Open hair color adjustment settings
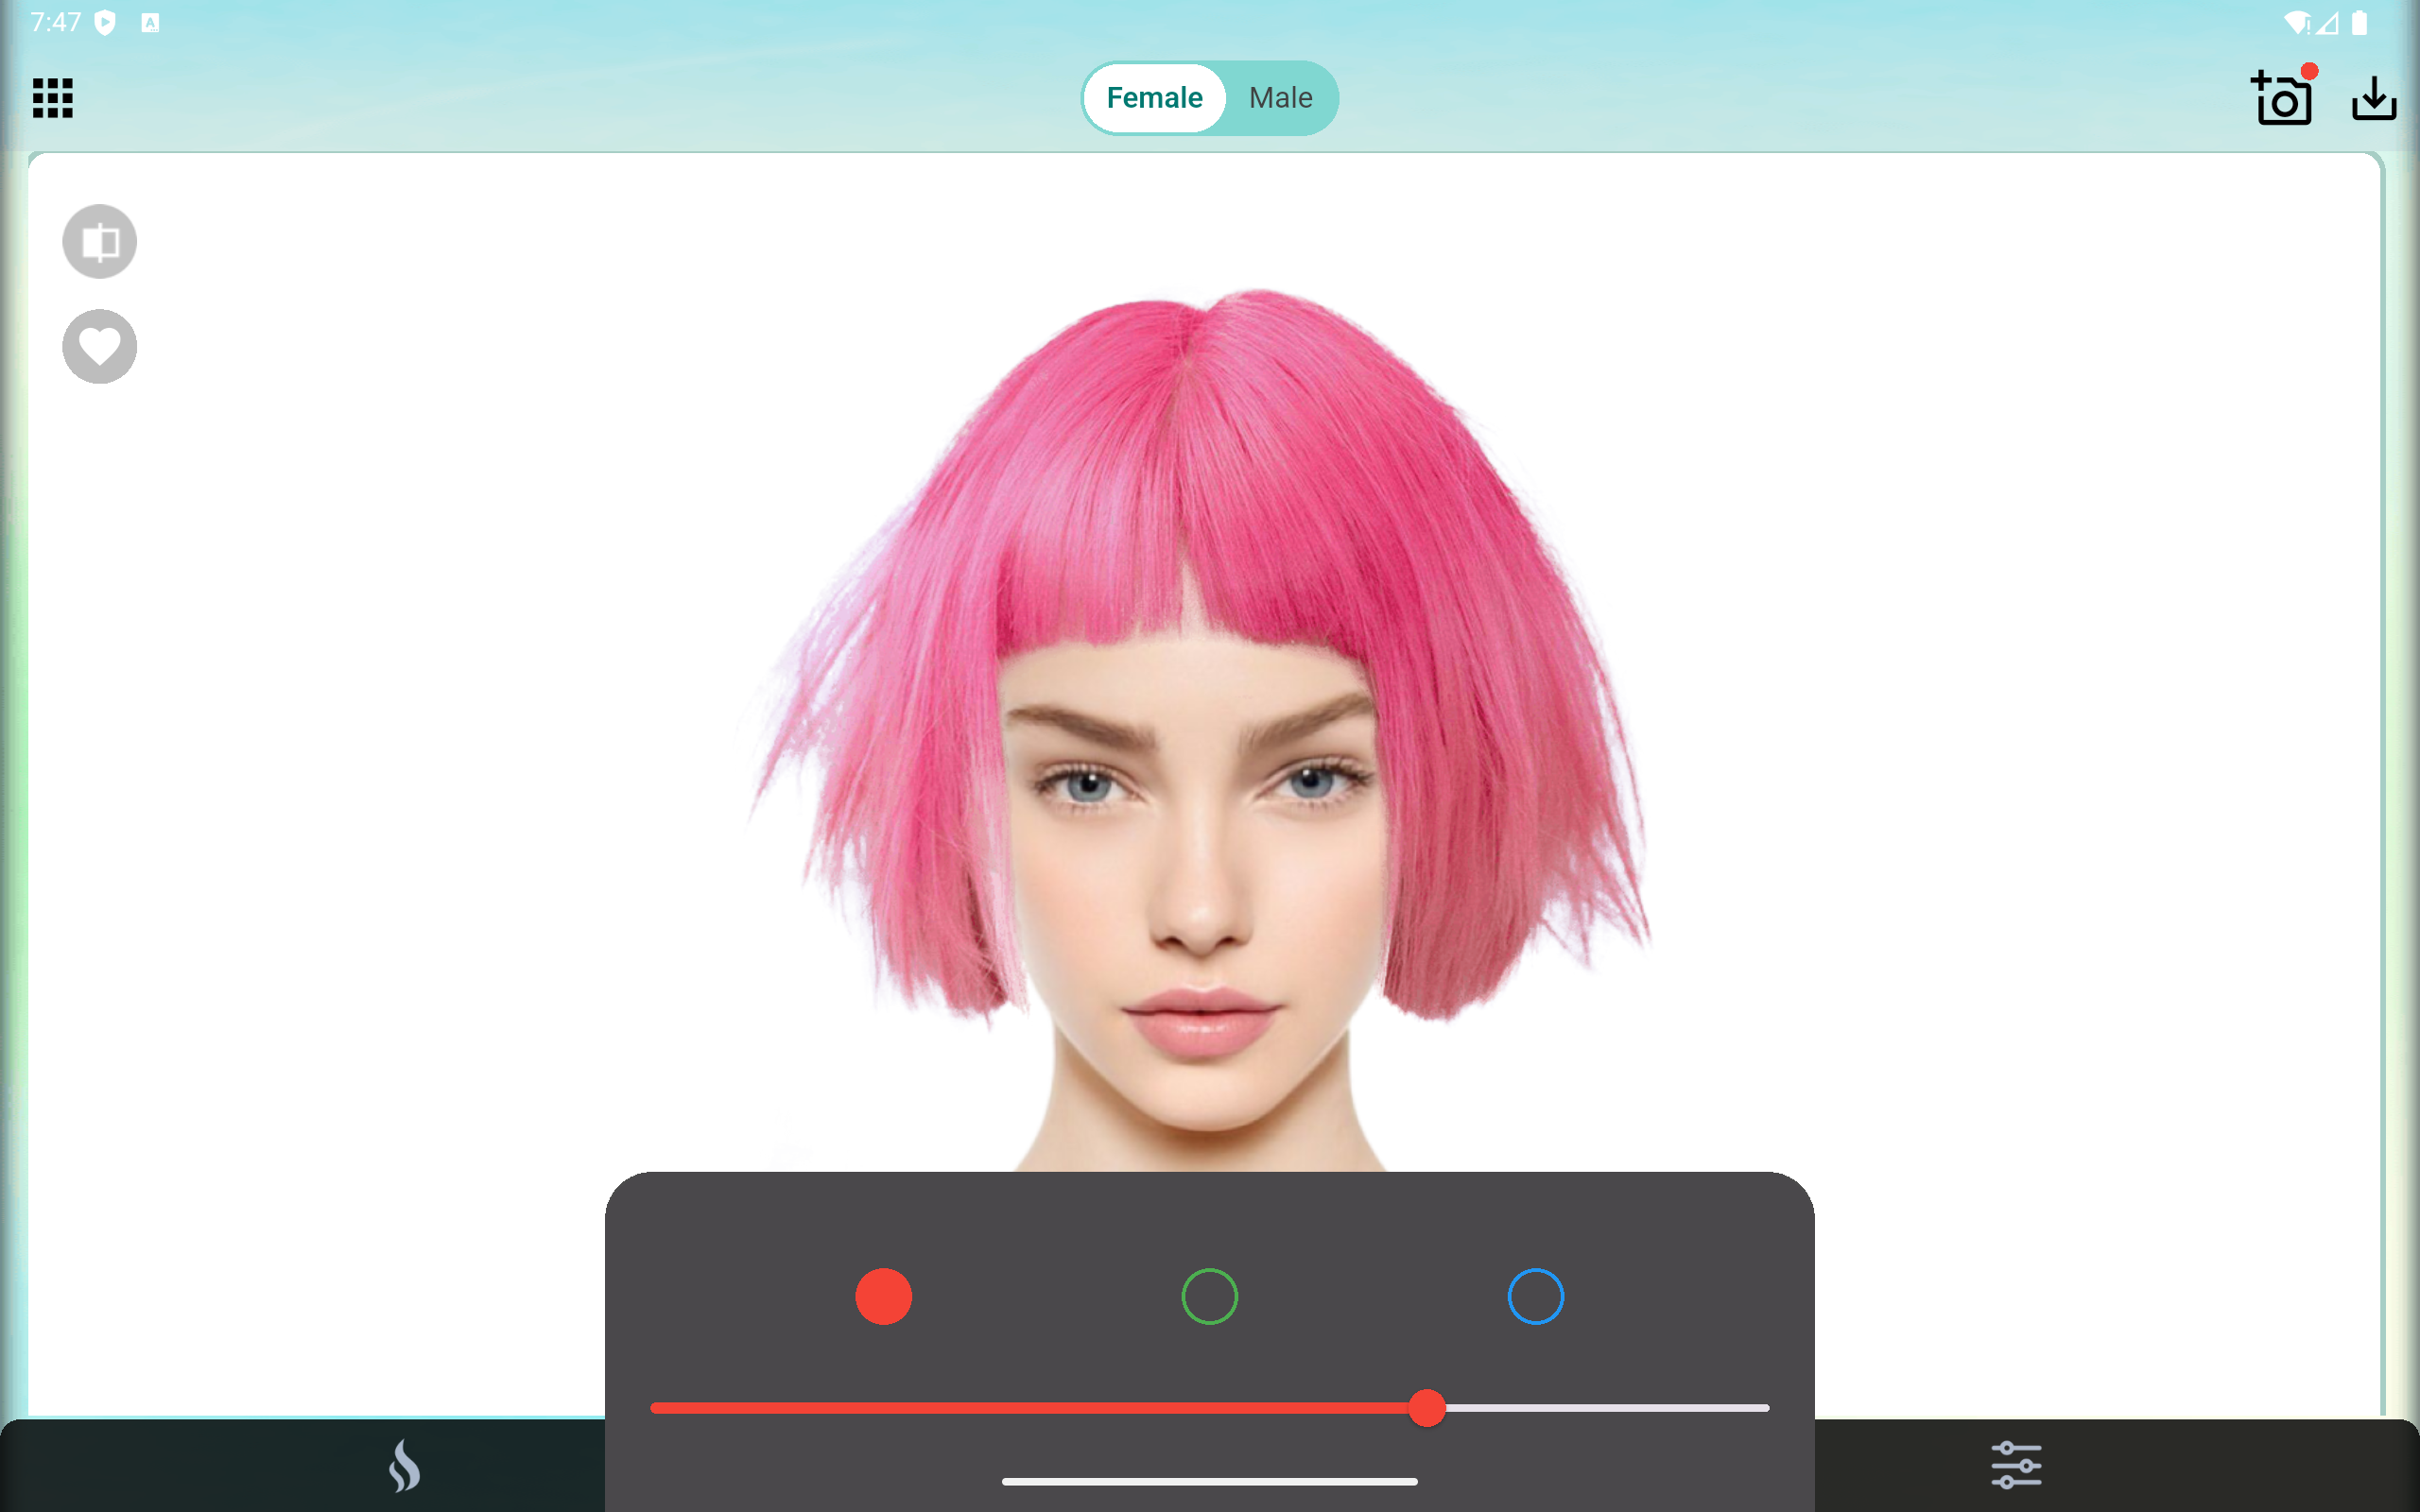The image size is (2420, 1512). coord(2018,1463)
